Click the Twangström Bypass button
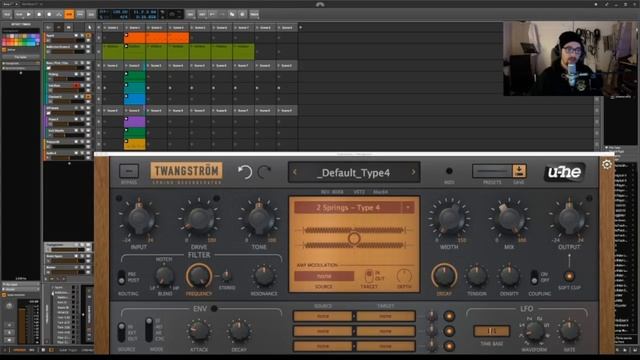Screen dimensions: 640x360 pos(129,171)
